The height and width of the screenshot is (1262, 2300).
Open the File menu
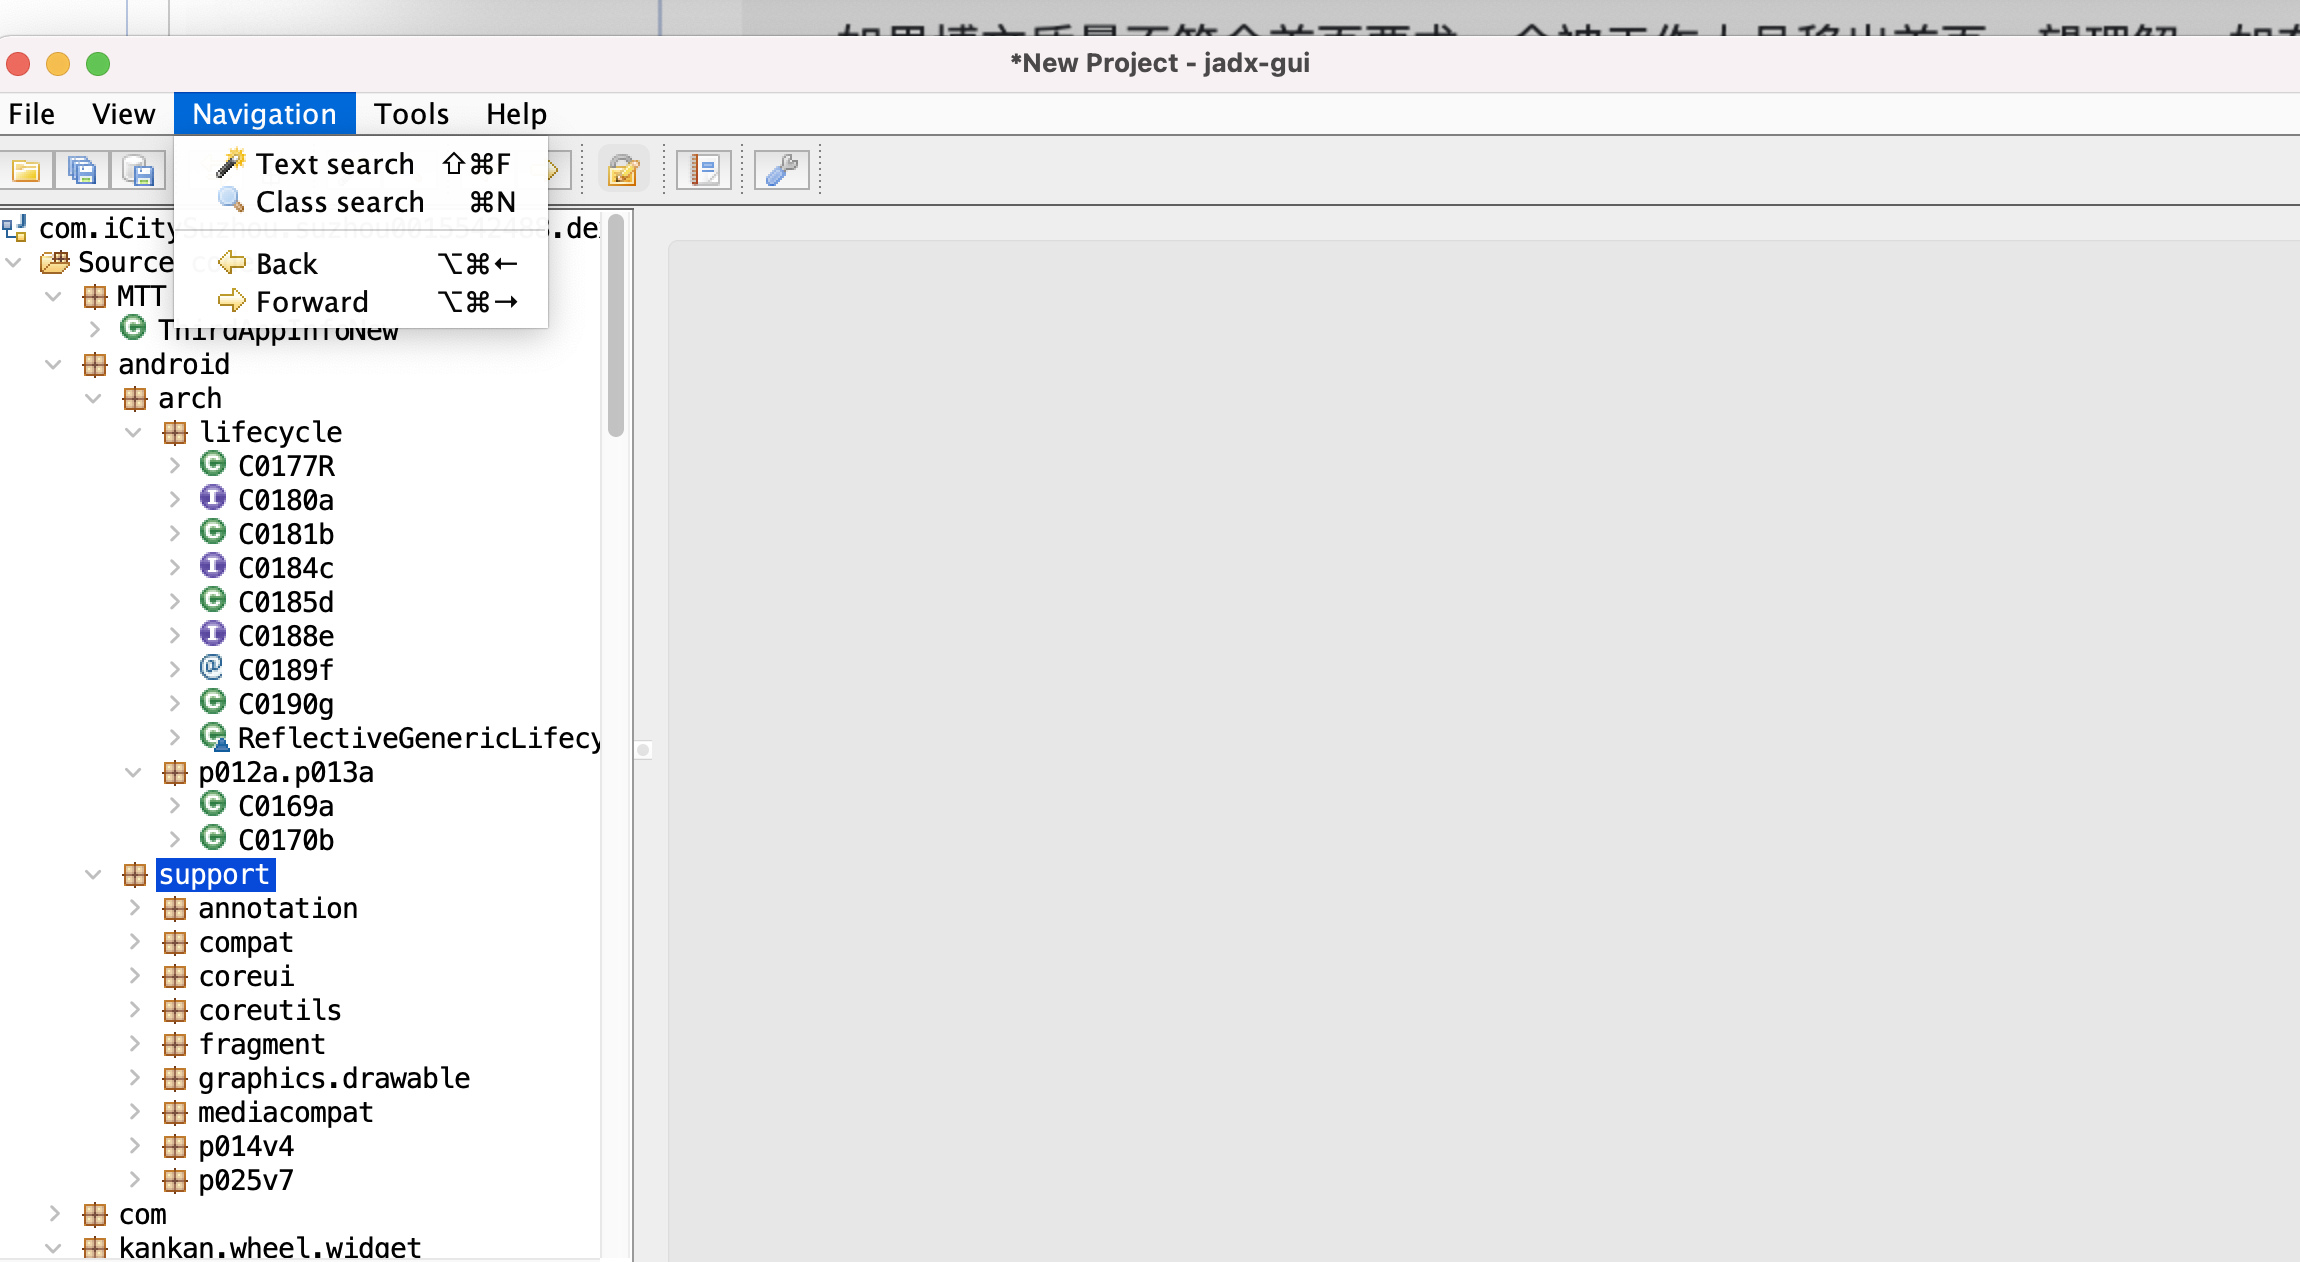pos(32,114)
